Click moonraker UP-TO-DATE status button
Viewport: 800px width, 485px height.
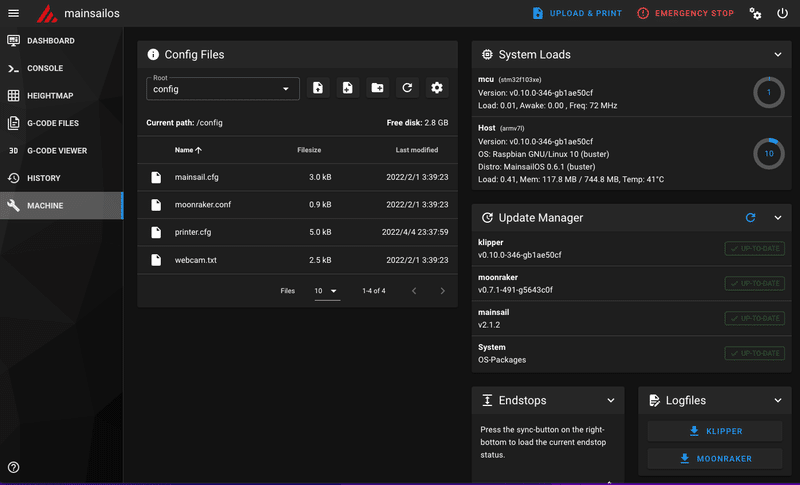pyautogui.click(x=755, y=283)
